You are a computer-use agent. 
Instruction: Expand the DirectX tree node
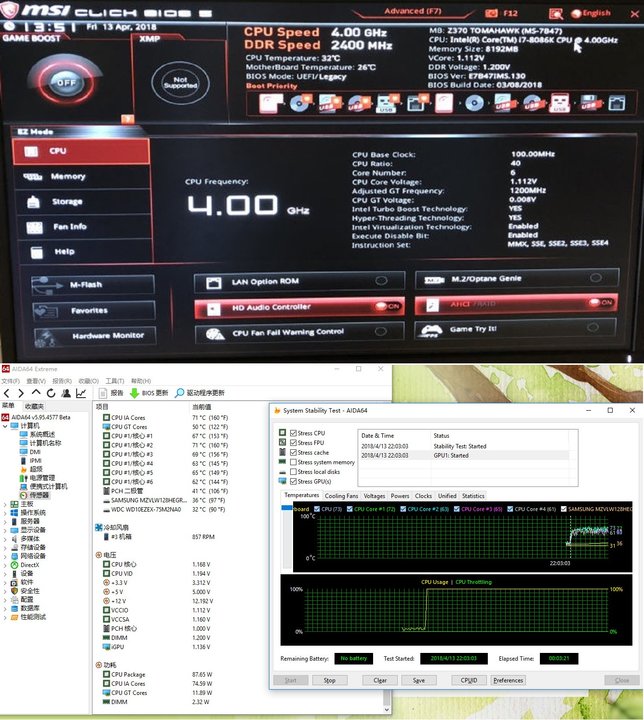coord(5,565)
